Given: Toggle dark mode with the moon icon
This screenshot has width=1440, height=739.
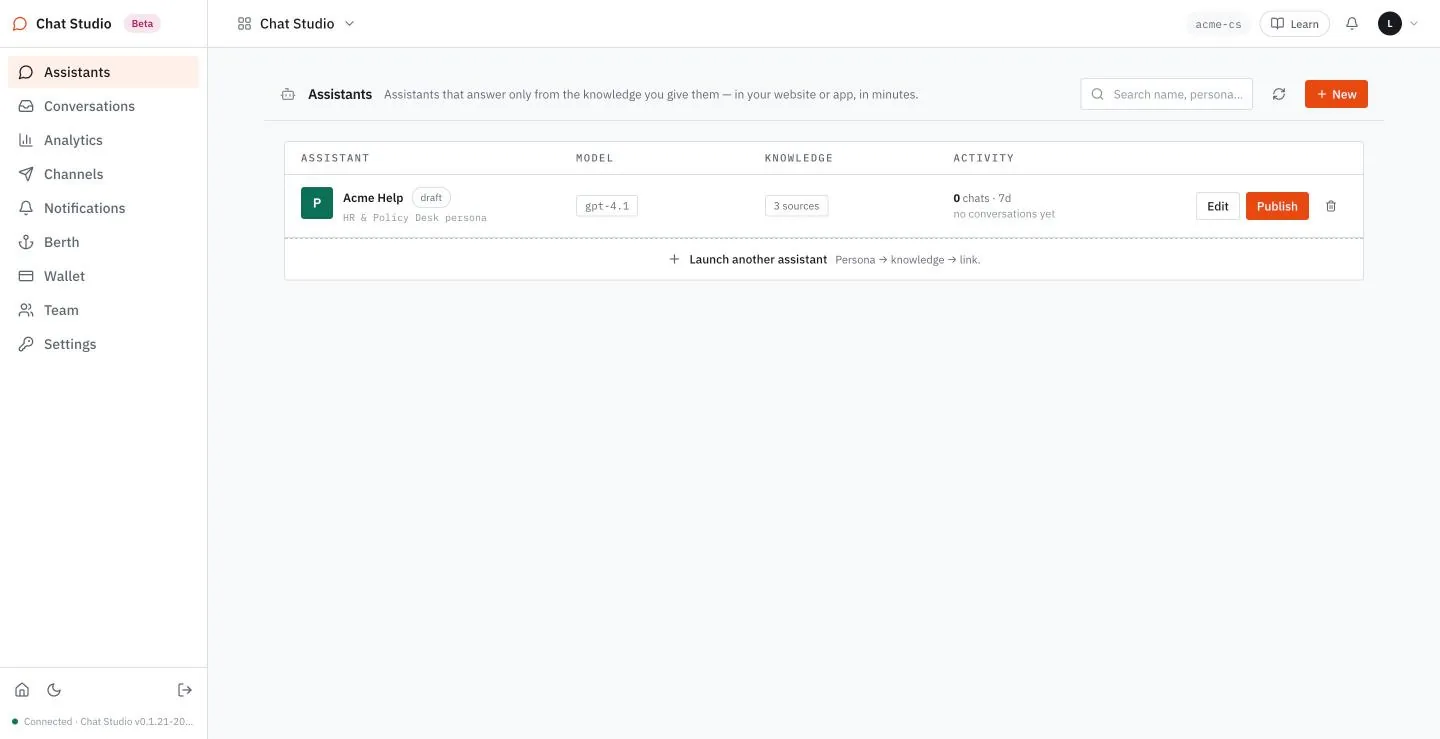Looking at the screenshot, I should click(x=54, y=690).
